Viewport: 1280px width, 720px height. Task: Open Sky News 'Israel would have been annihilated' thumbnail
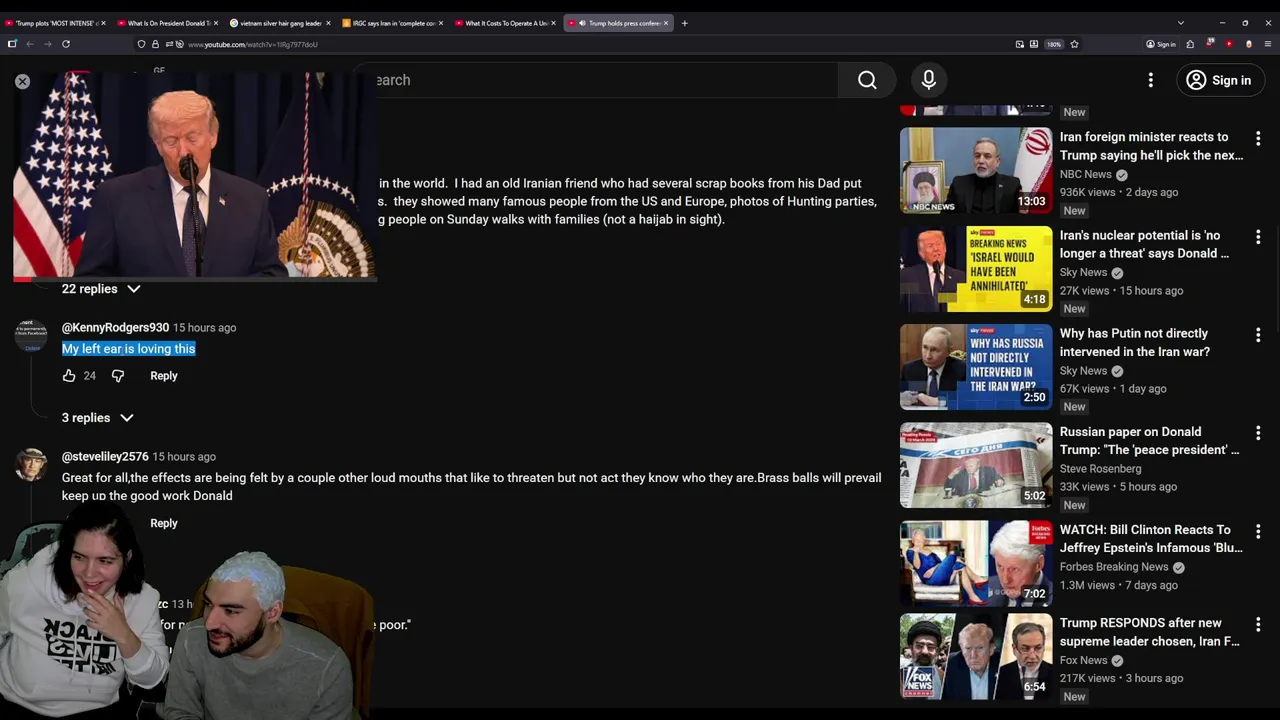(976, 268)
